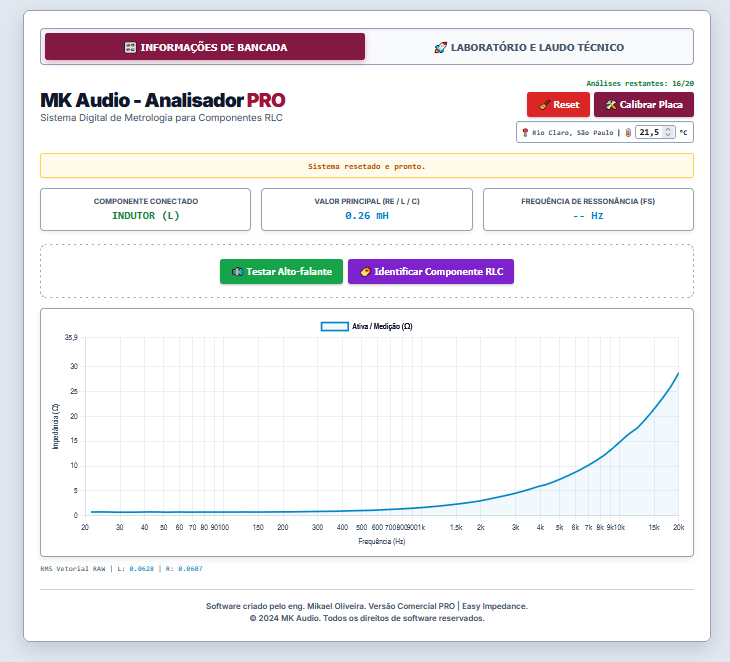
Task: Click the Impedância (Ω) axis label
Action: point(55,426)
